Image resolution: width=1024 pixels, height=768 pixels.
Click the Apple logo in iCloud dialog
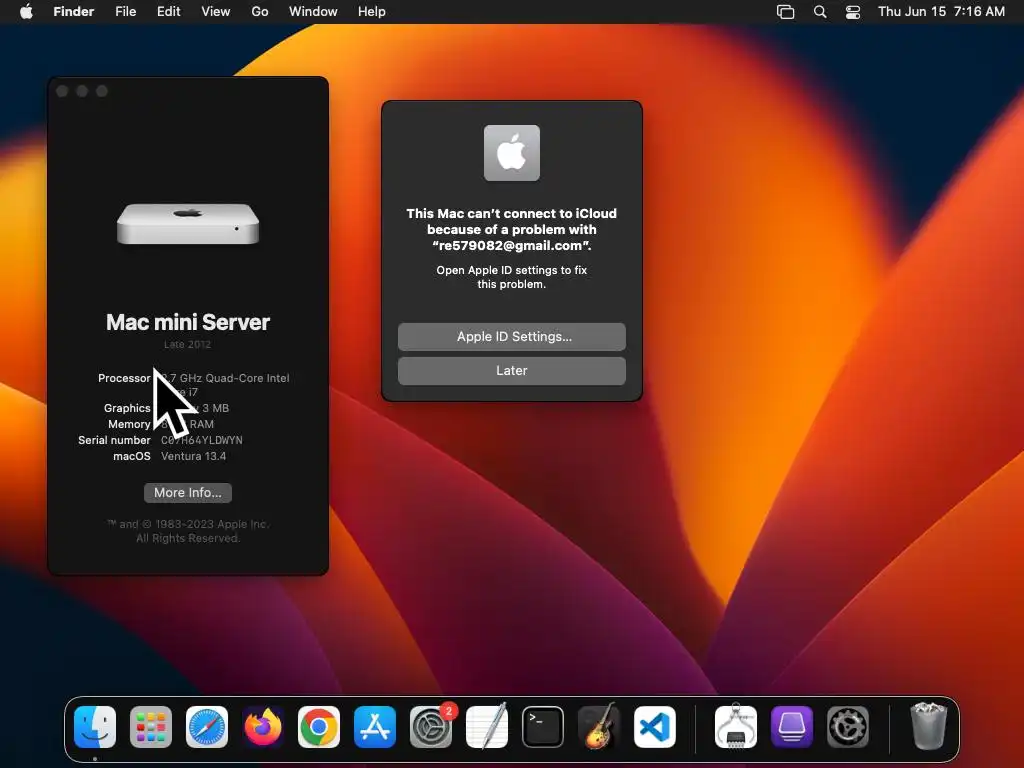point(512,153)
